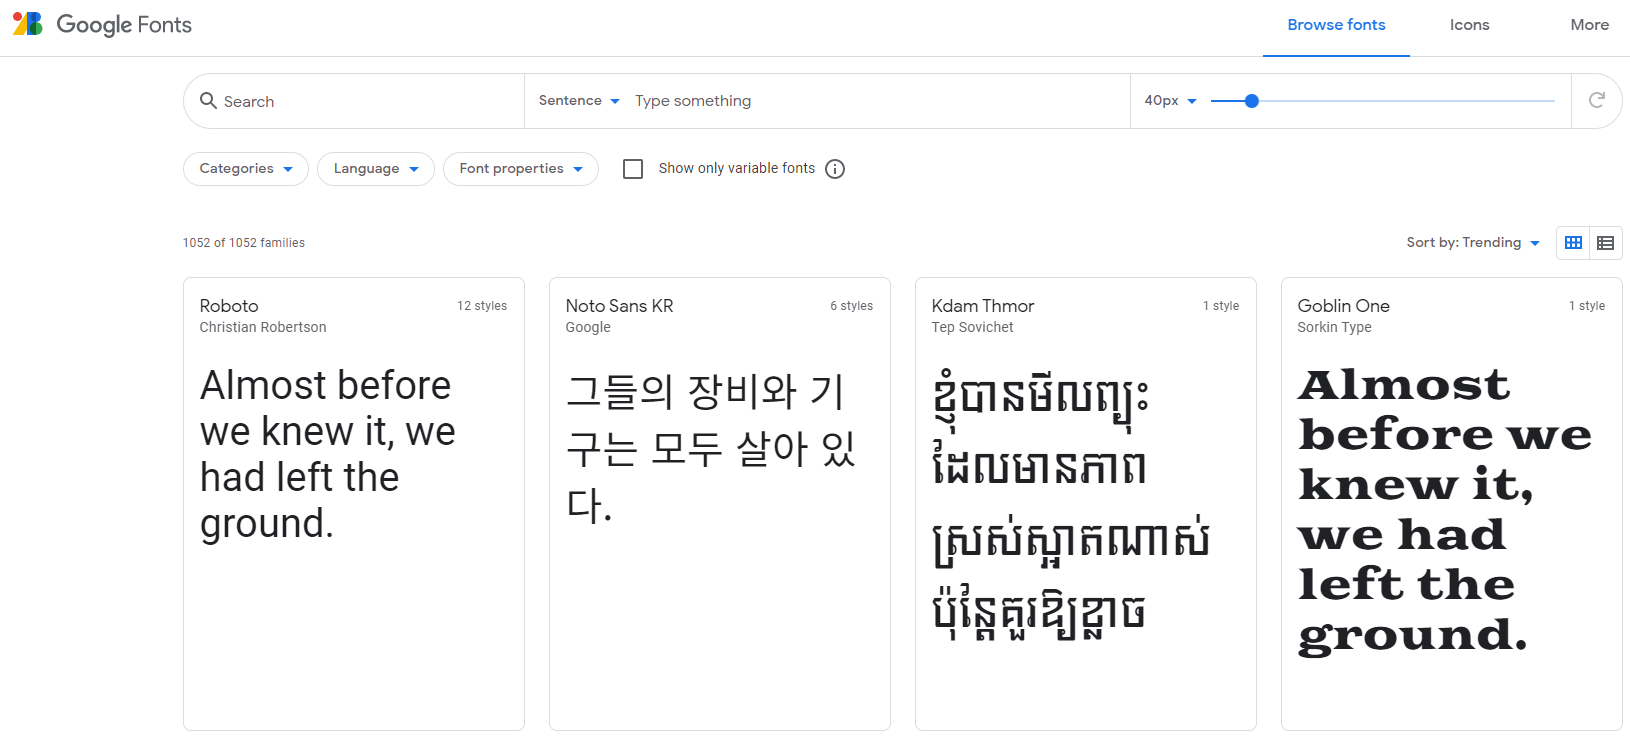Open the Sort by: Trending dropdown

tap(1473, 243)
